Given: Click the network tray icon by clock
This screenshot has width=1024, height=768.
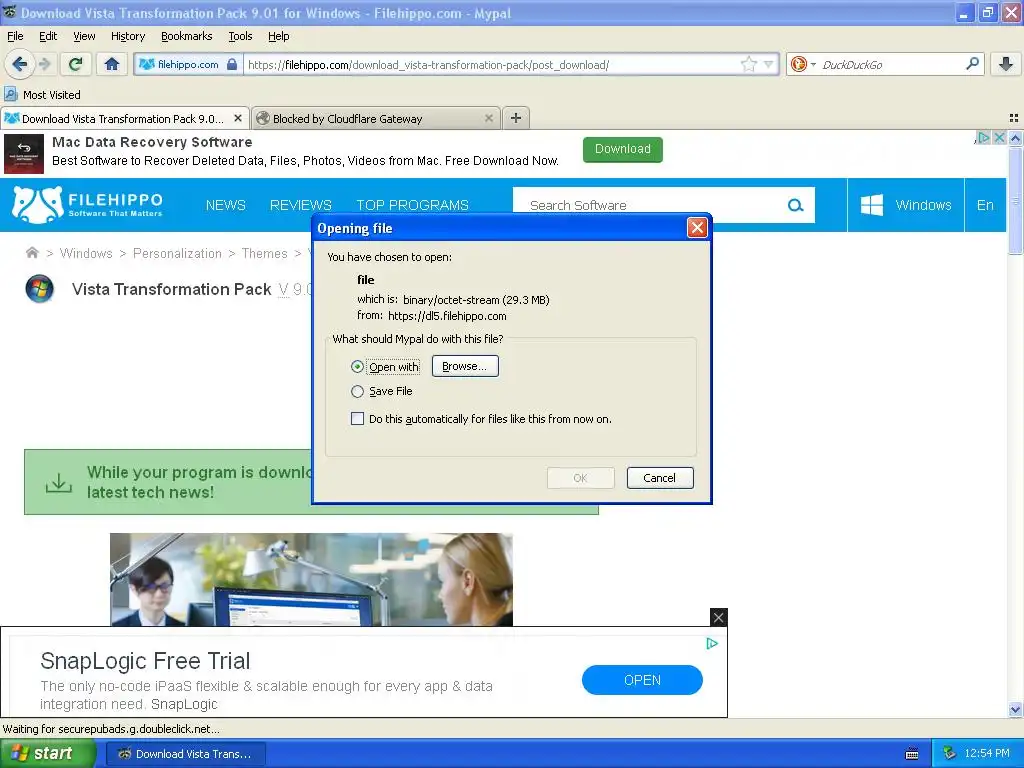Looking at the screenshot, I should 949,754.
